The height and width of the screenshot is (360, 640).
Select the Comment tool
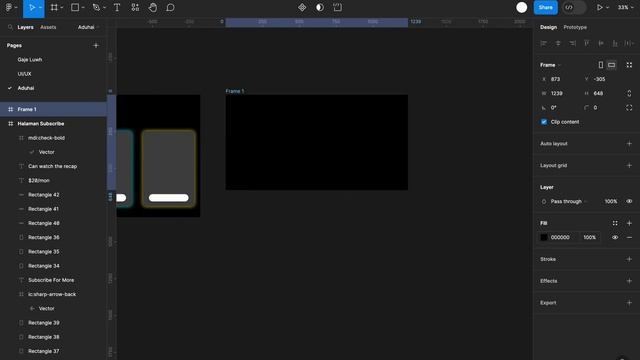171,7
